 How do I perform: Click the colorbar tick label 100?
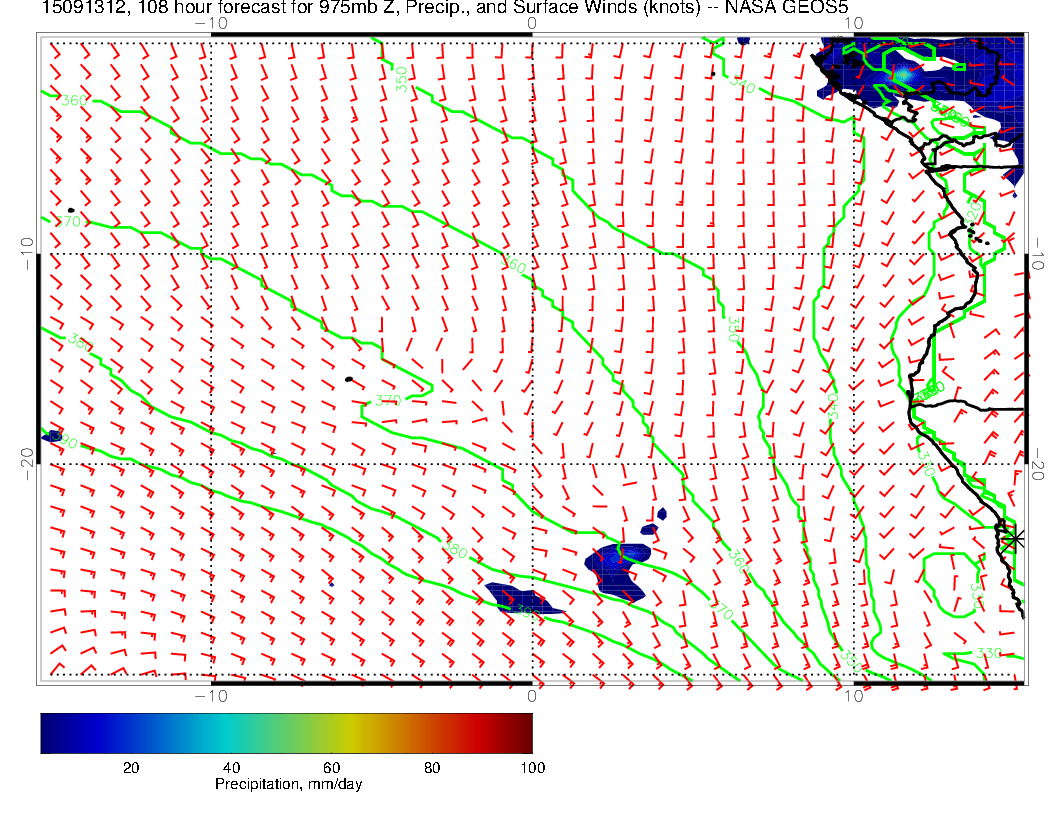(x=532, y=767)
